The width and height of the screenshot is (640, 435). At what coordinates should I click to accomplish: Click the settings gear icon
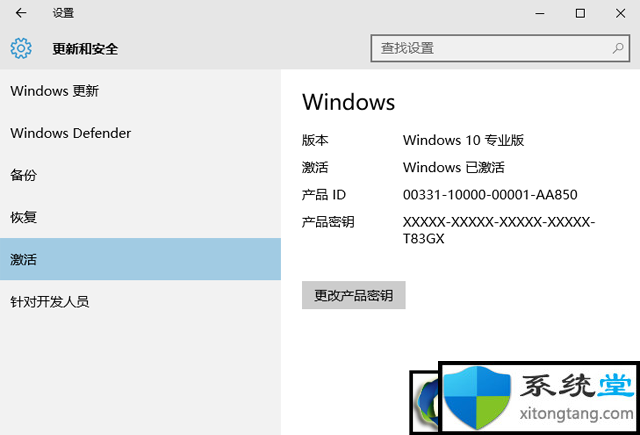21,49
